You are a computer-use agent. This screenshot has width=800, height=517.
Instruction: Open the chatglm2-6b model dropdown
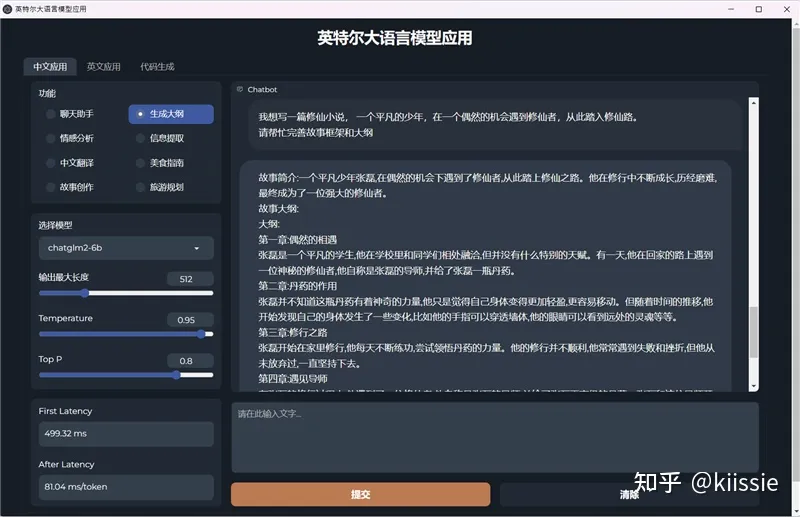tap(126, 248)
